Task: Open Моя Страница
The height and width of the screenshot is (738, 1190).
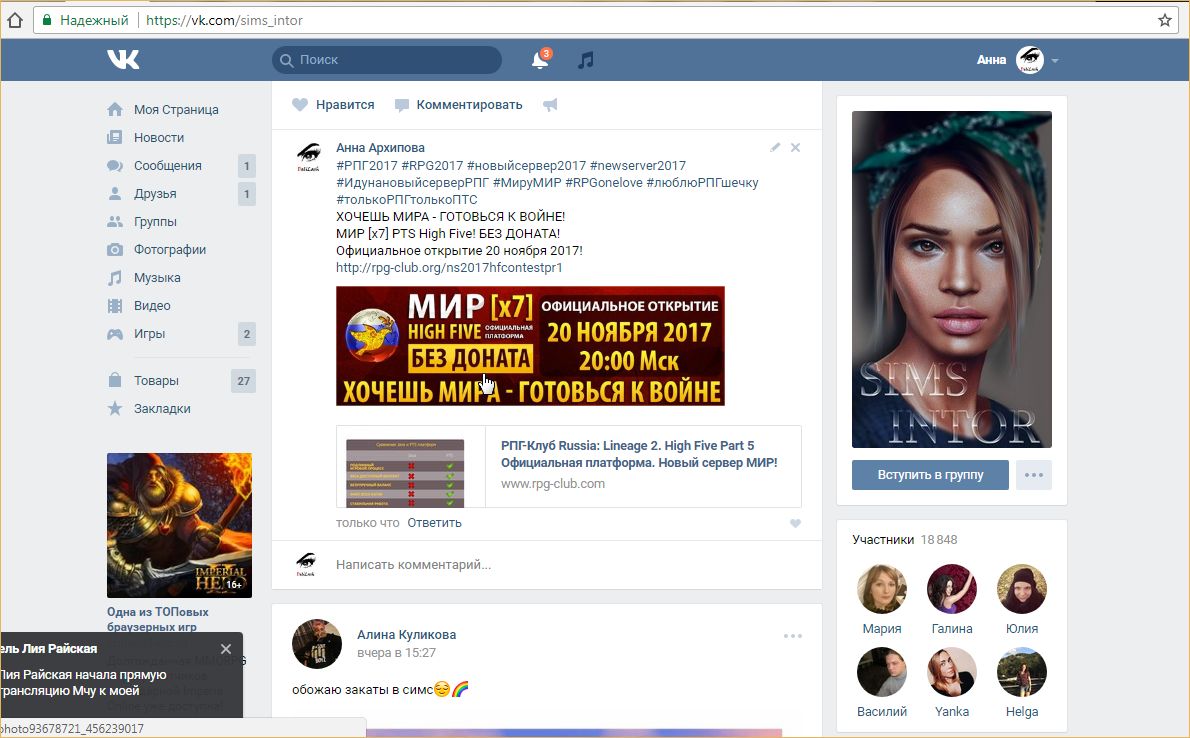Action: point(176,109)
